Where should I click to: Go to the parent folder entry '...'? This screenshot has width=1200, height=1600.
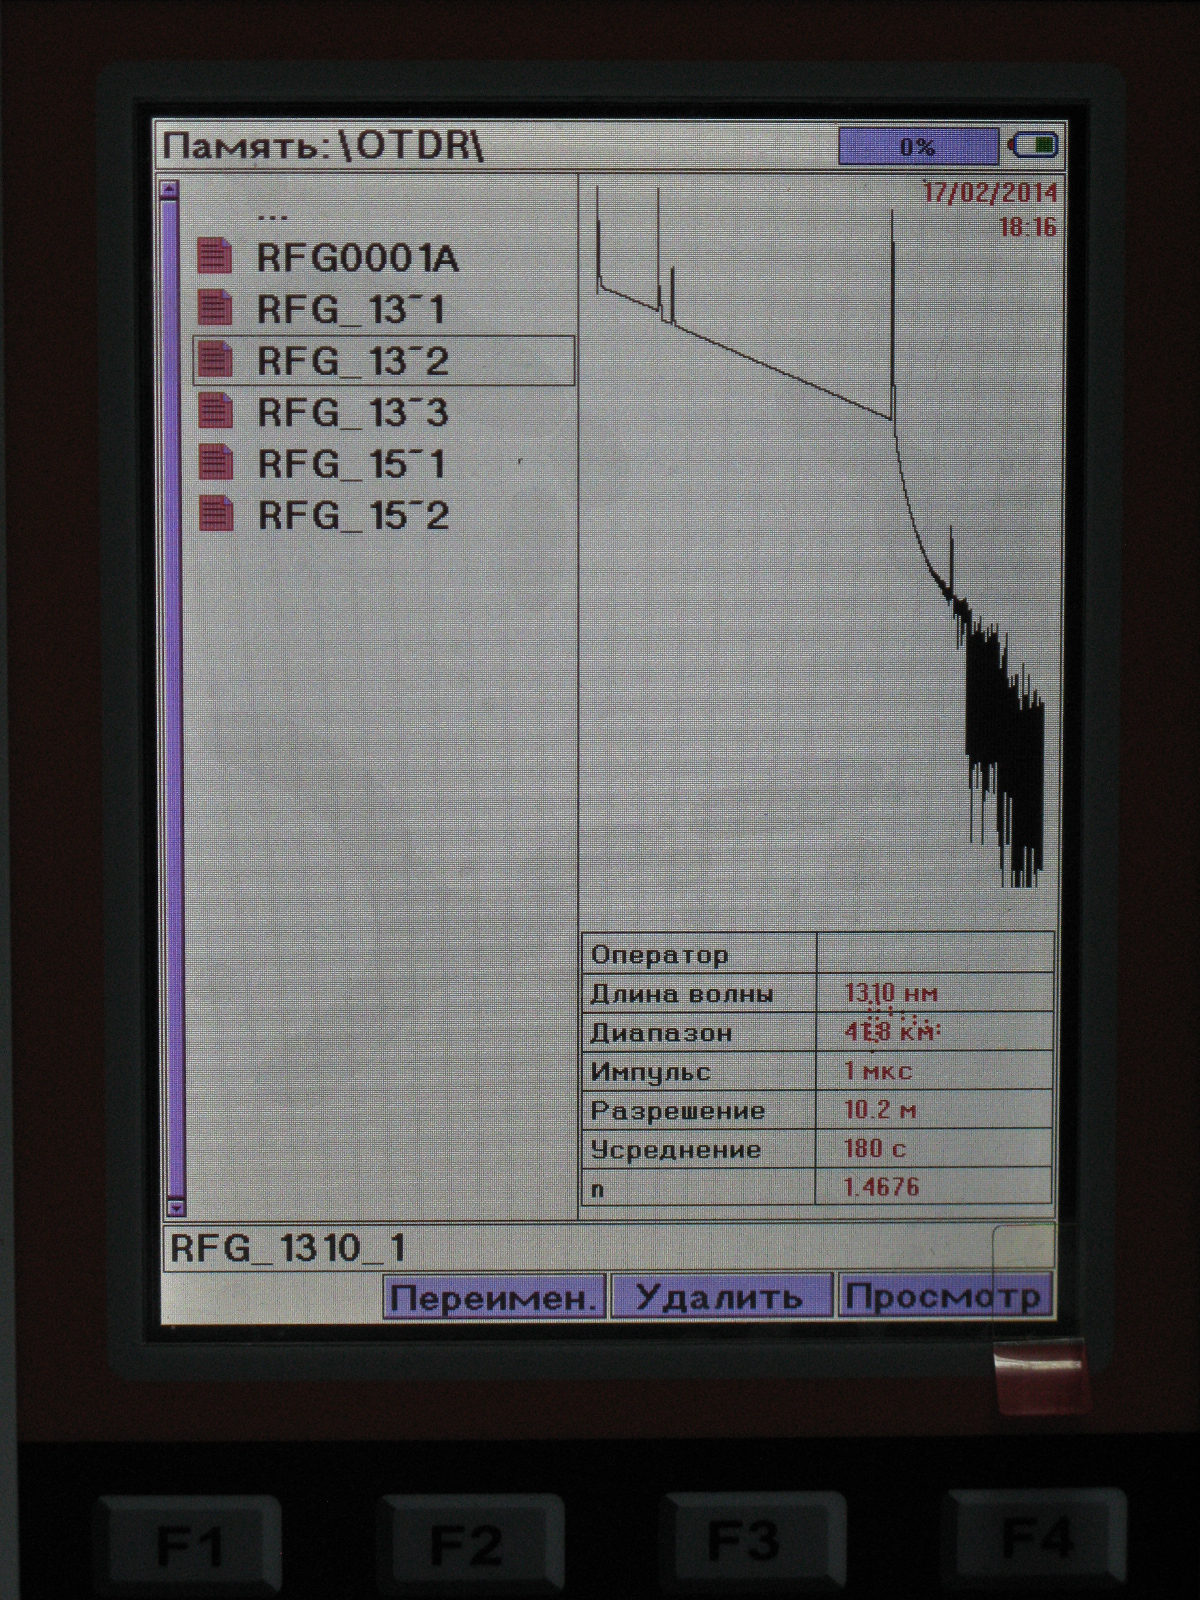click(272, 214)
